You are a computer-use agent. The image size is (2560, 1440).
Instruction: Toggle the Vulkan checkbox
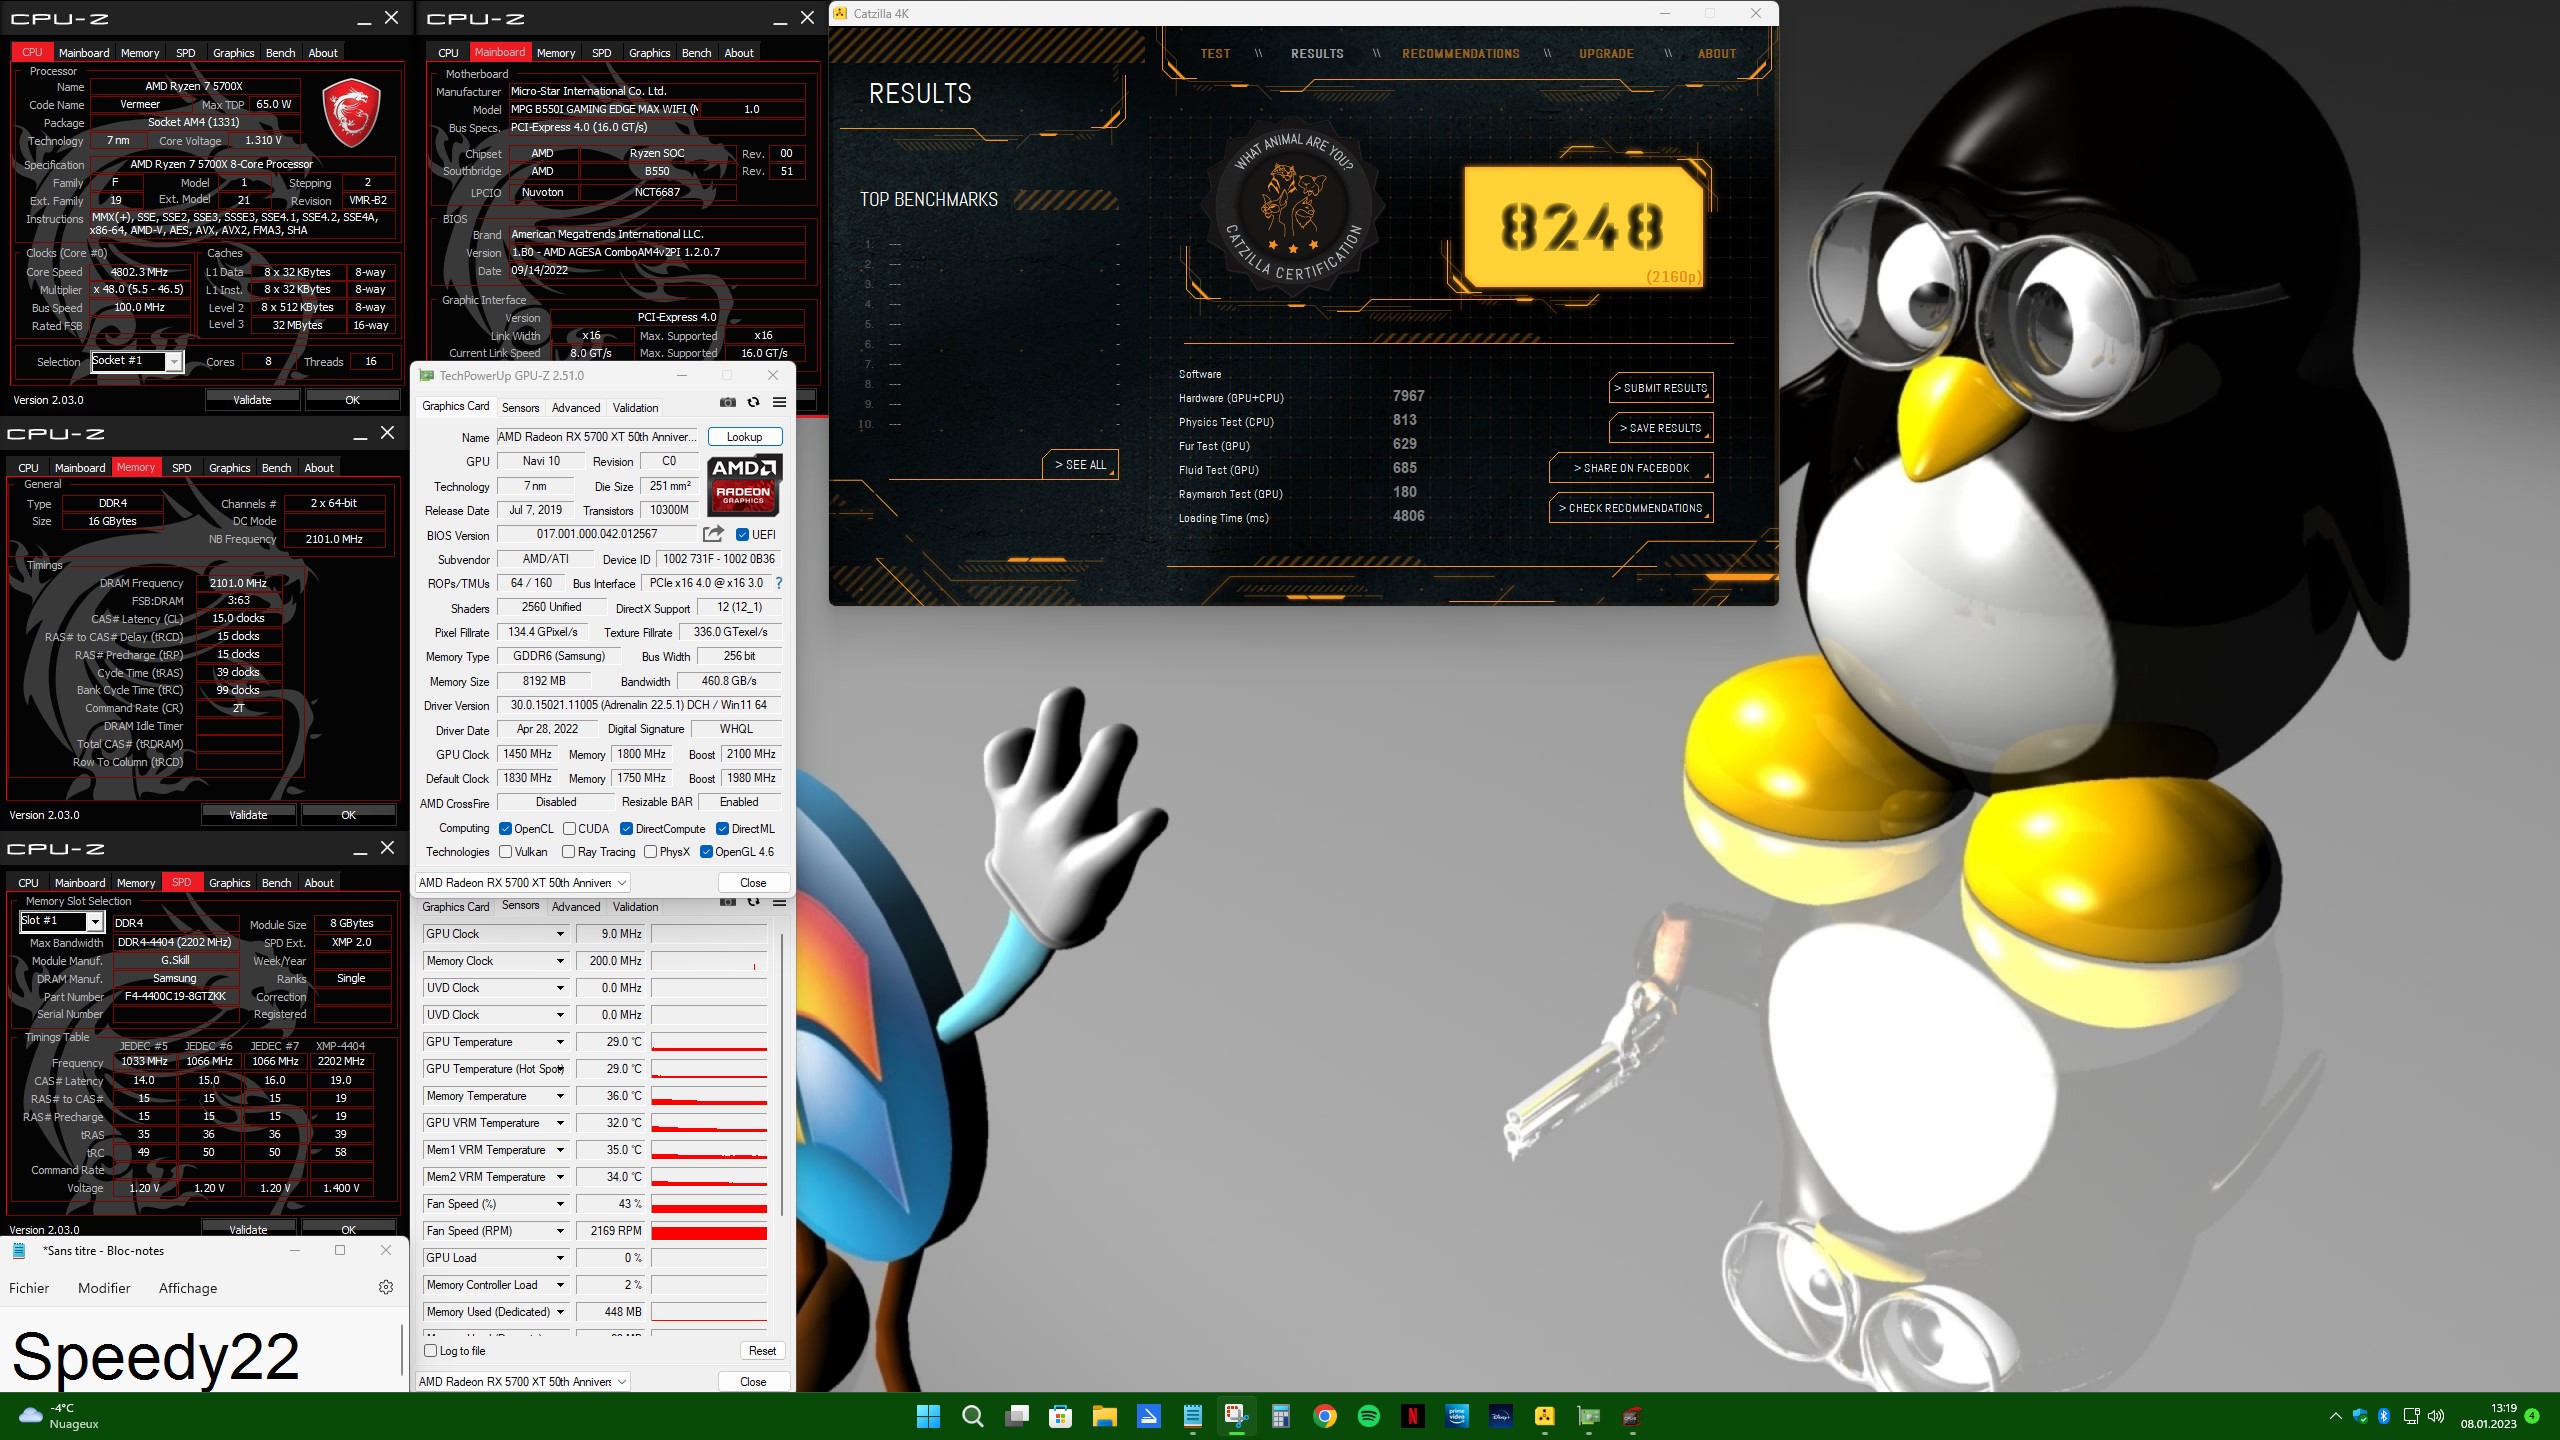click(506, 852)
